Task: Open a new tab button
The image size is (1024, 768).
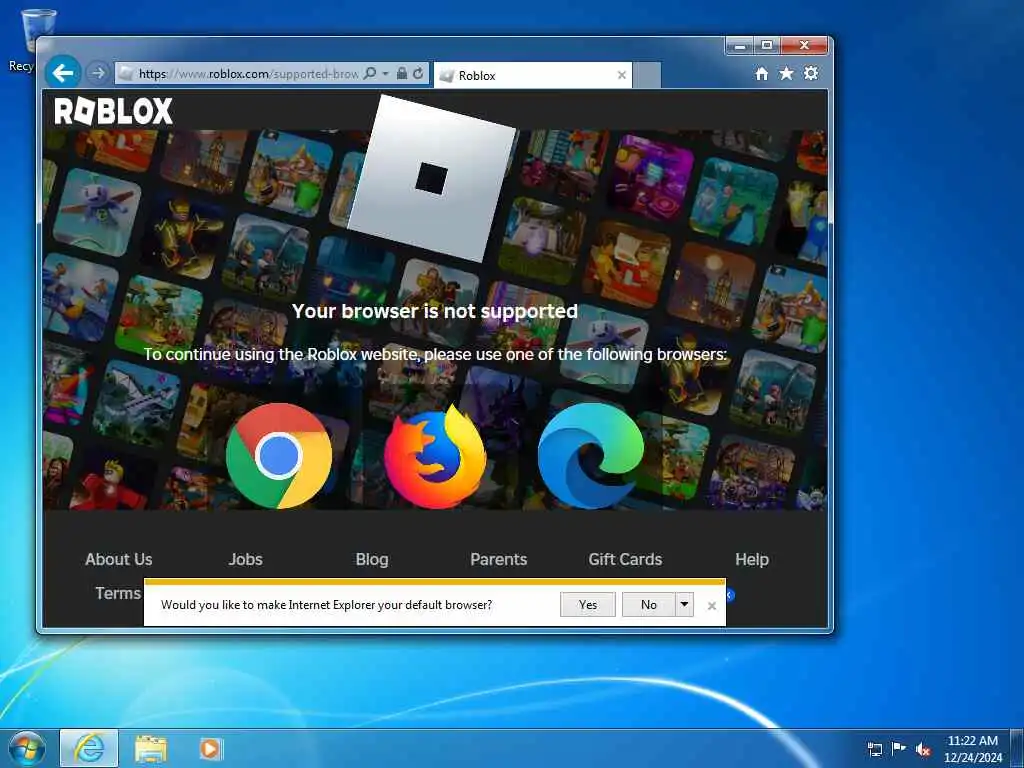Action: (x=647, y=75)
